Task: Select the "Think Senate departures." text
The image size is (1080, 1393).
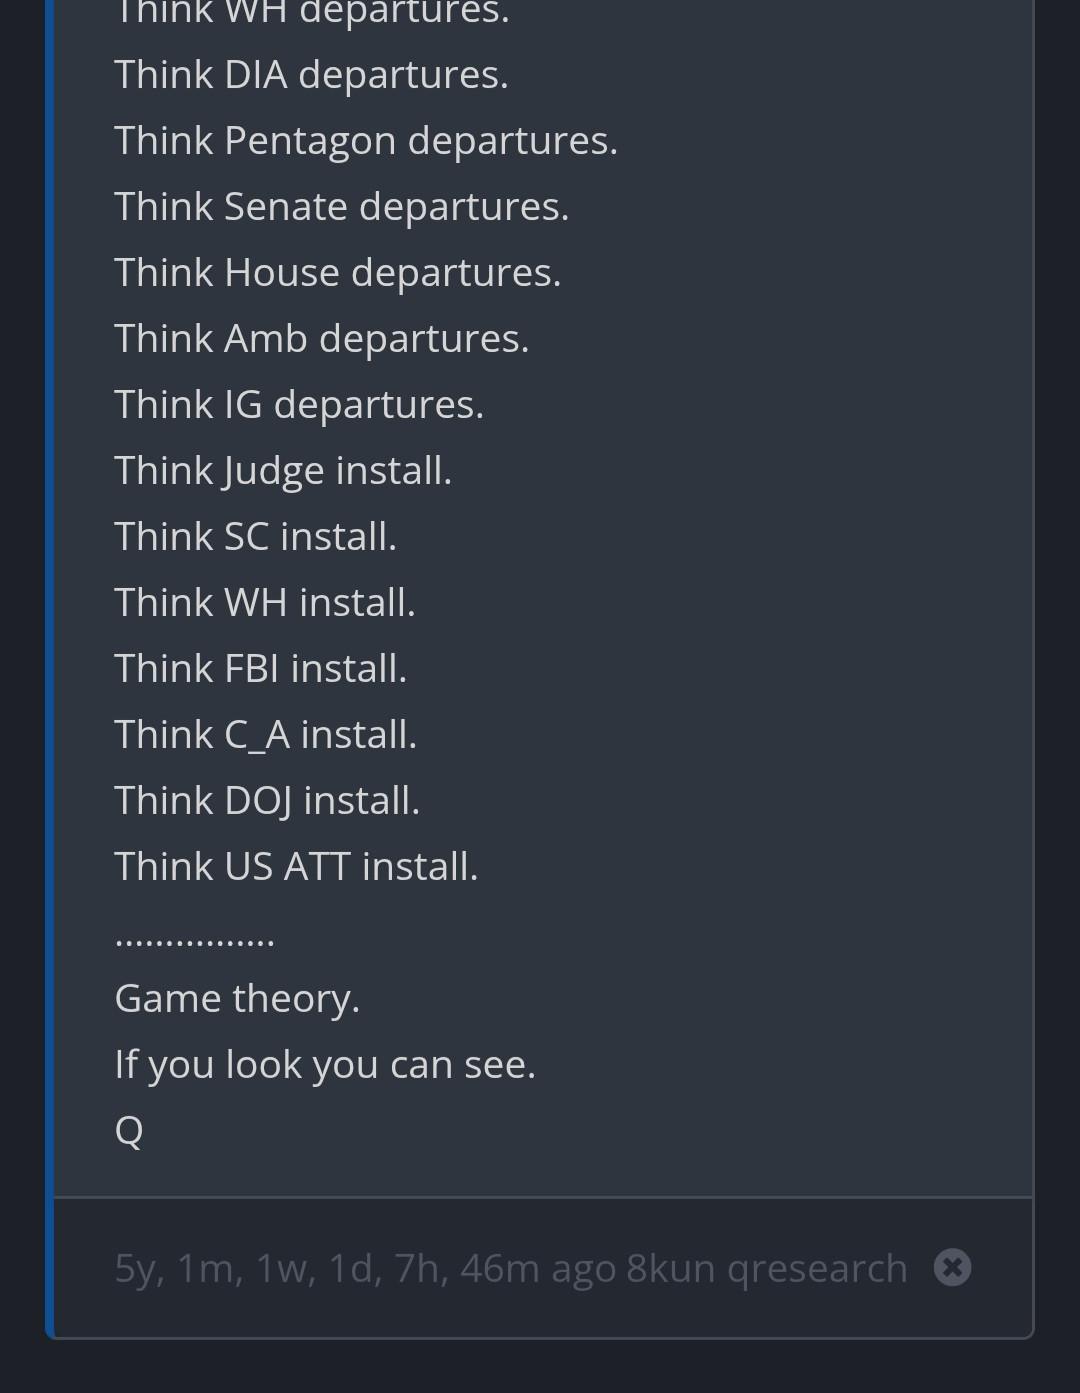Action: pos(341,207)
